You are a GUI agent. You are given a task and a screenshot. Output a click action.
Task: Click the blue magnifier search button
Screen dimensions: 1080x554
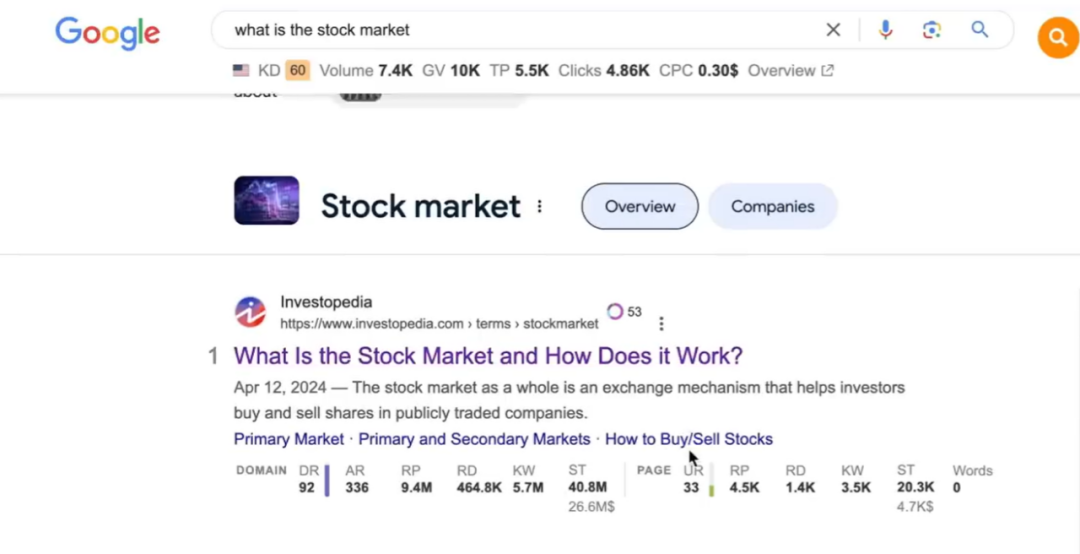[980, 30]
